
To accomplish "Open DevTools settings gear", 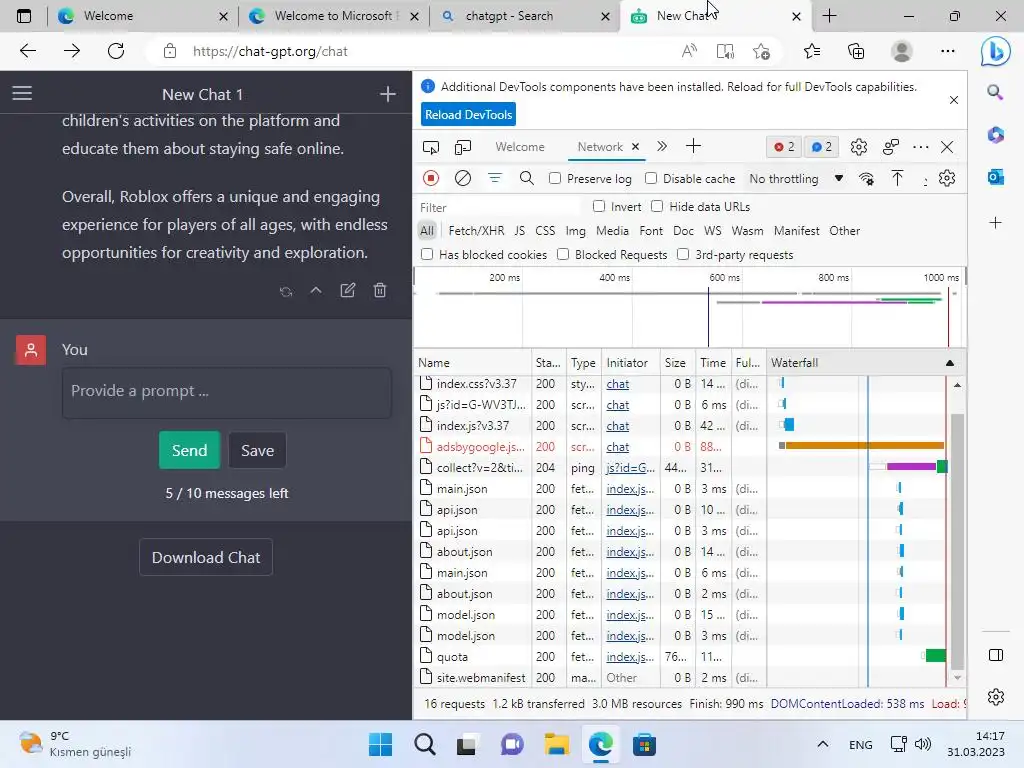I will (x=859, y=147).
